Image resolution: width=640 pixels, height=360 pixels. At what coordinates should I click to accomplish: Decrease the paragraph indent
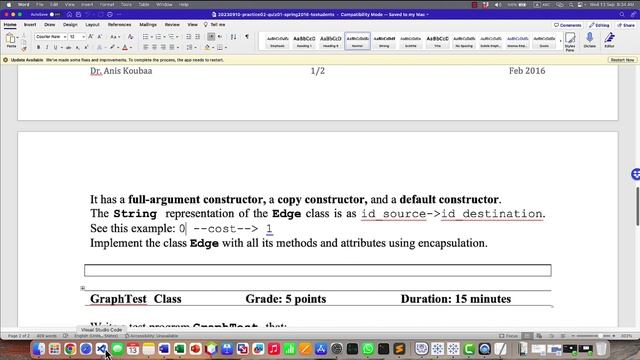click(x=189, y=37)
